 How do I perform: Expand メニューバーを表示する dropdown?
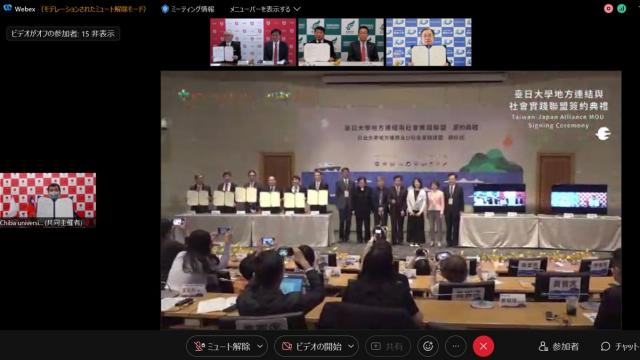pyautogui.click(x=265, y=9)
